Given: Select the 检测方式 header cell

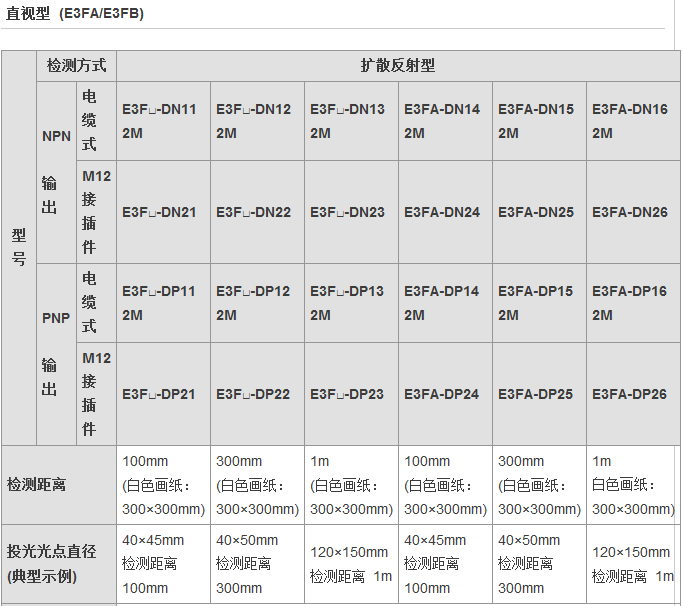Looking at the screenshot, I should point(76,66).
